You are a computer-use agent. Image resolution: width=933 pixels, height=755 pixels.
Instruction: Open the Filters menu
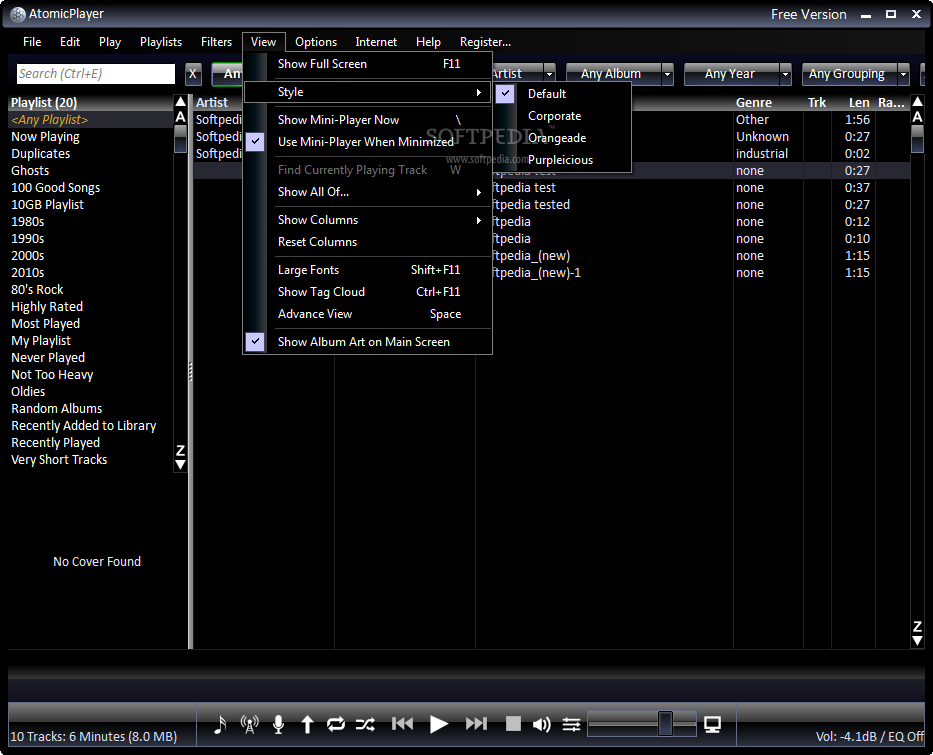tap(216, 42)
